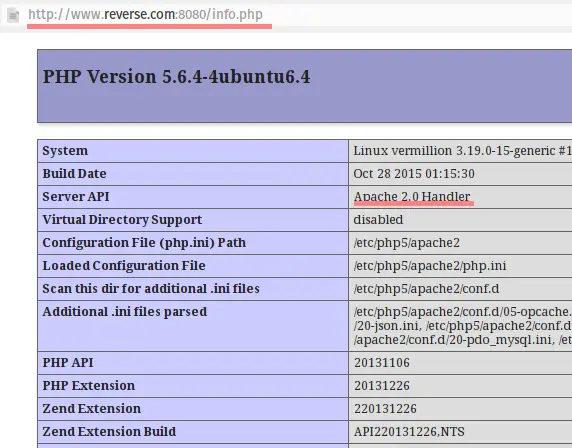Click the 05-opcache ini file list value

(462, 326)
